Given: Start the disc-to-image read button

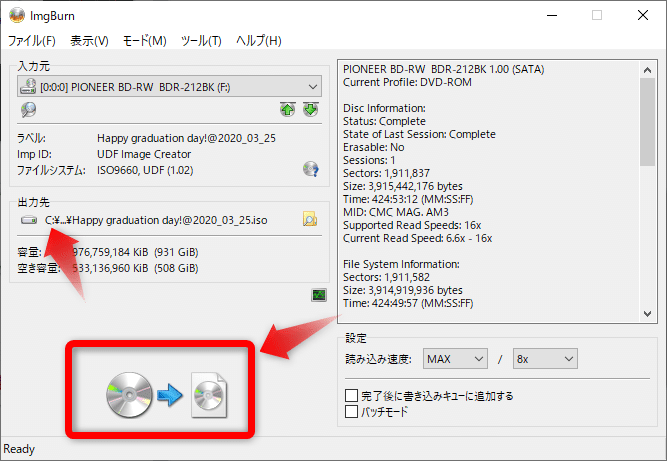Looking at the screenshot, I should [x=166, y=395].
